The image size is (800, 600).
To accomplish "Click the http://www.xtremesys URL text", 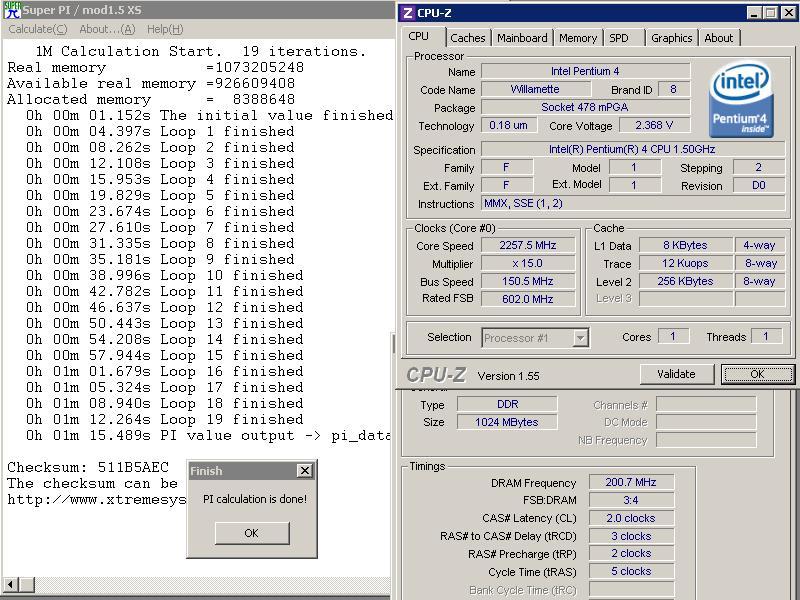I will (x=97, y=499).
